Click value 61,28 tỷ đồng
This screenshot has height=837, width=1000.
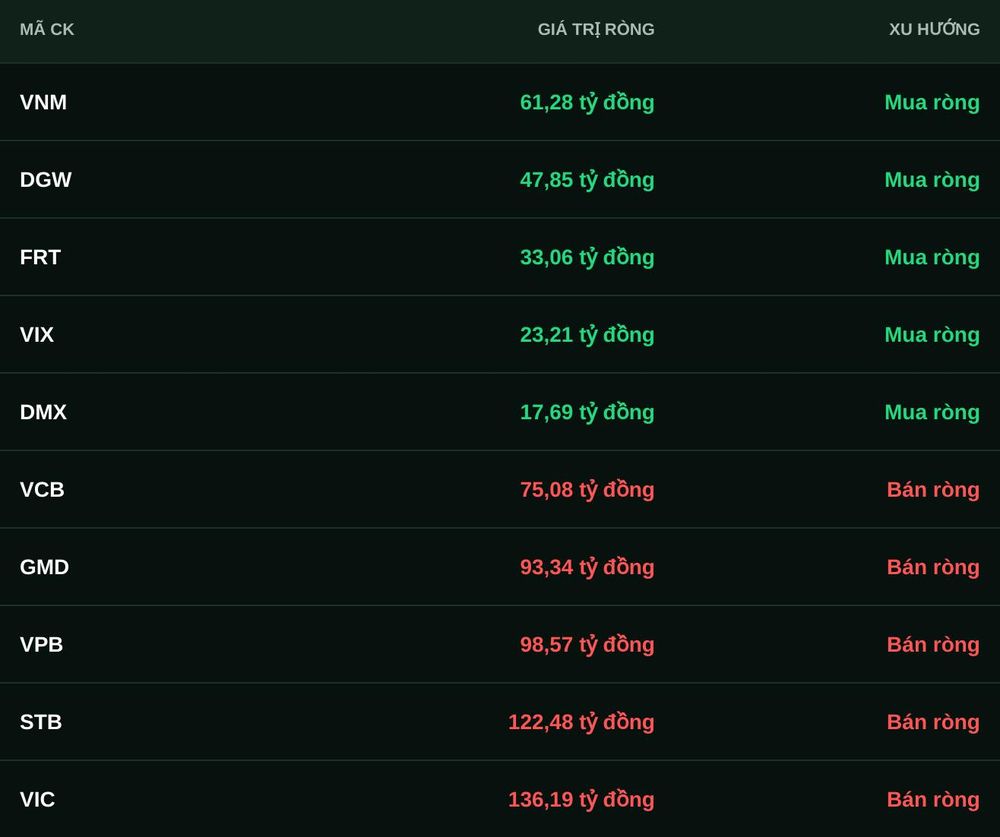[x=587, y=103]
